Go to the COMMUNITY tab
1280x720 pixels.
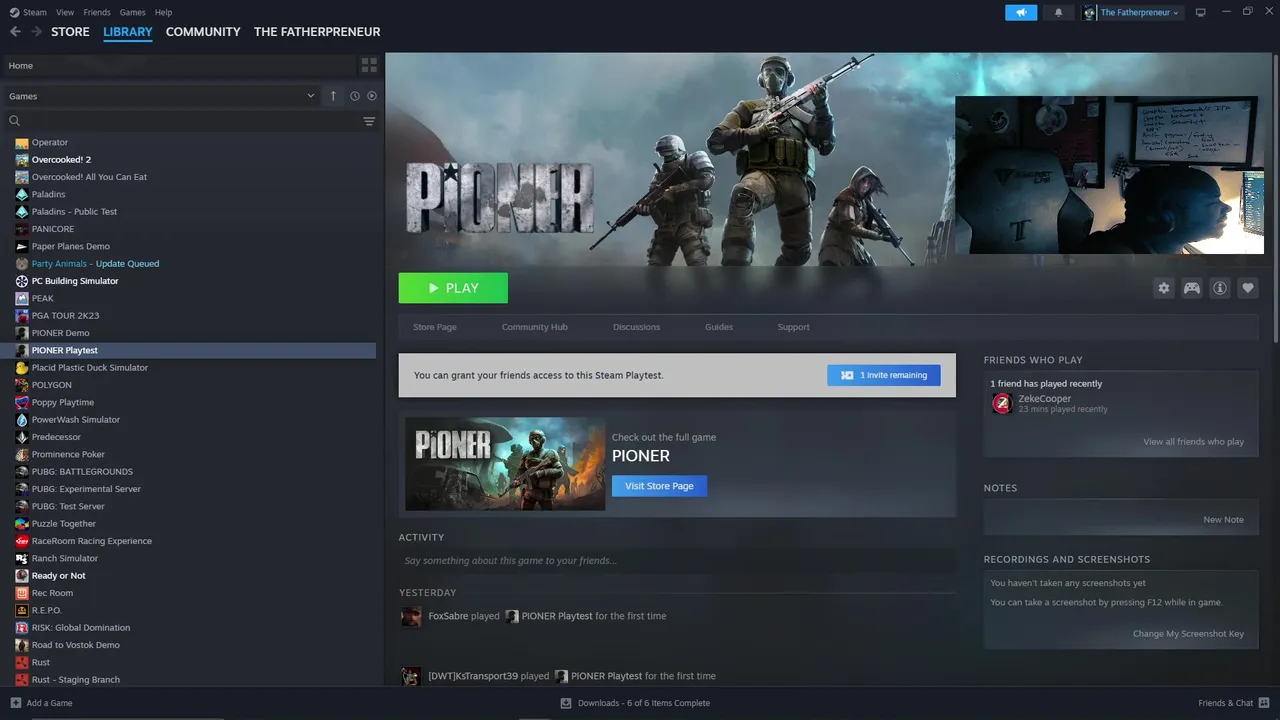coord(203,32)
